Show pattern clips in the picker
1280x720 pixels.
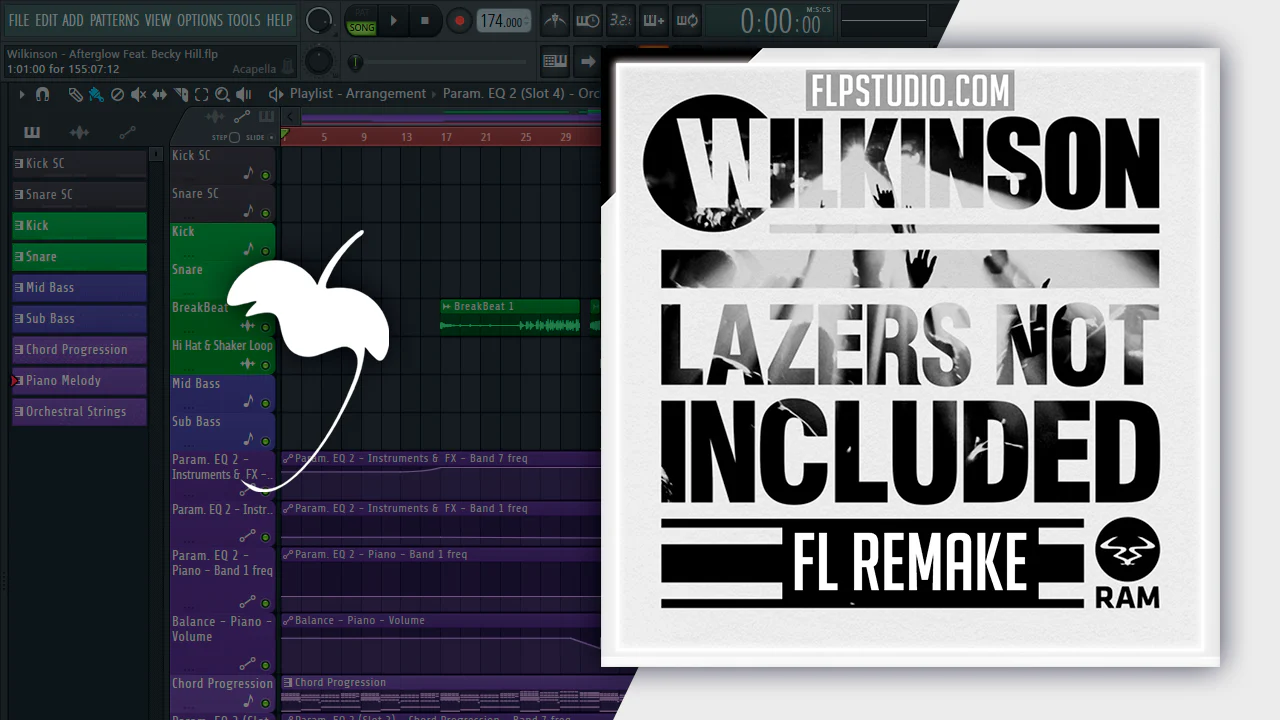point(32,132)
